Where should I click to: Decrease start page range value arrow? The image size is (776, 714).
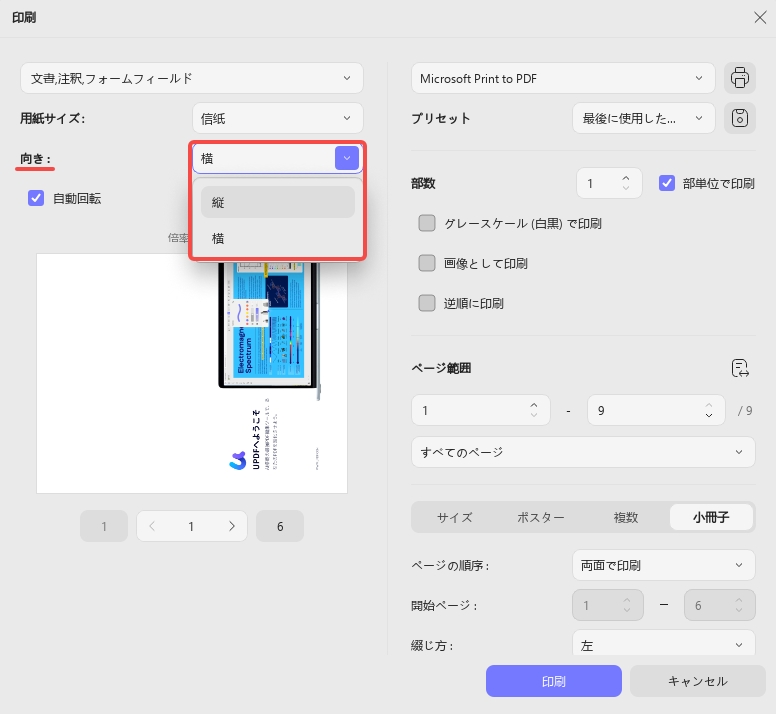pos(534,415)
